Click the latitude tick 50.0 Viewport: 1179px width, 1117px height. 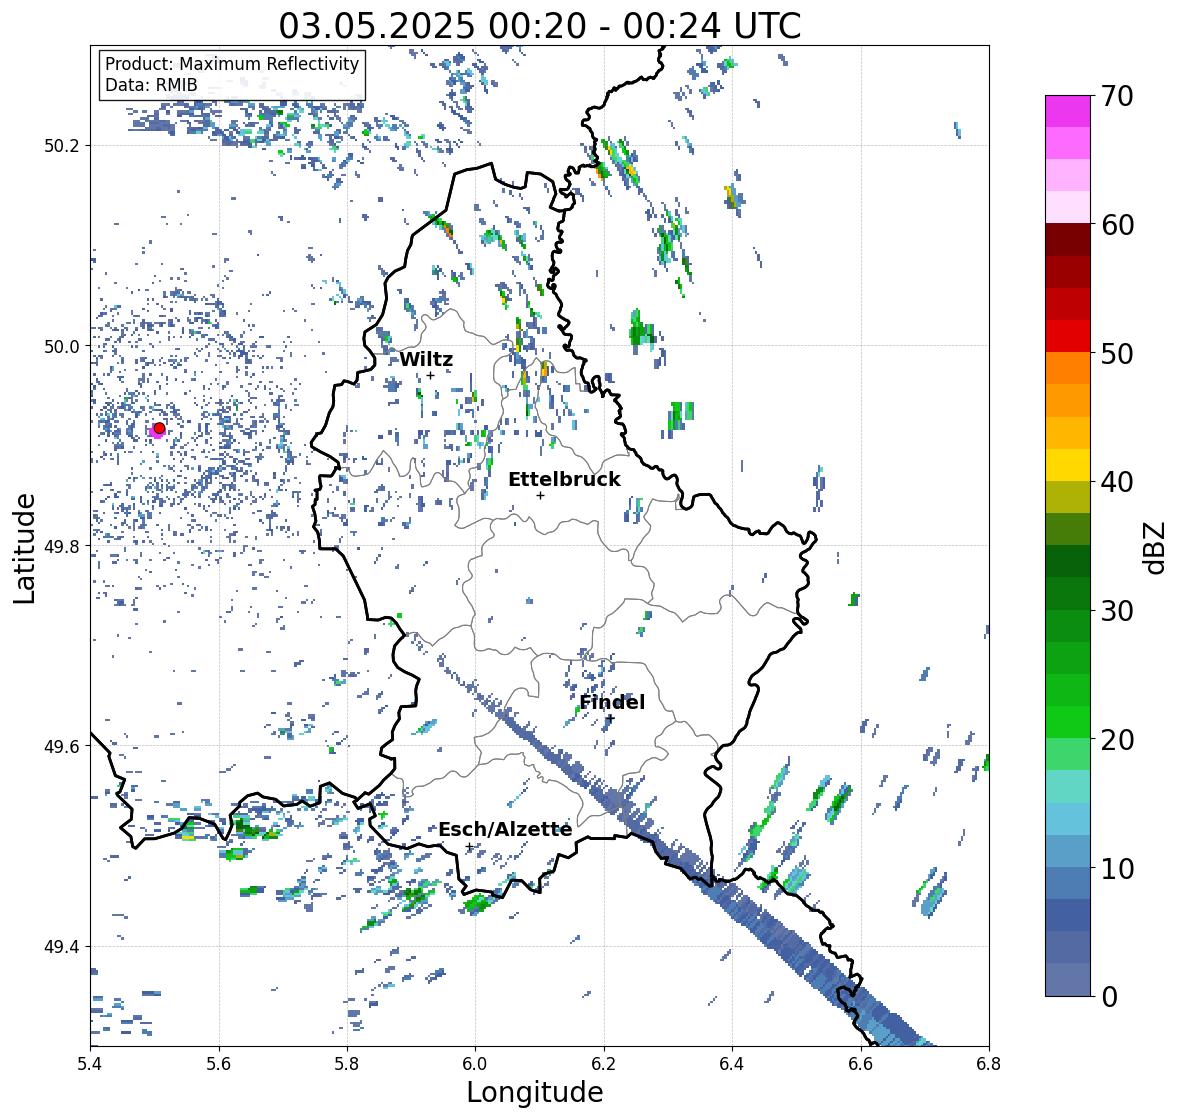coord(61,346)
